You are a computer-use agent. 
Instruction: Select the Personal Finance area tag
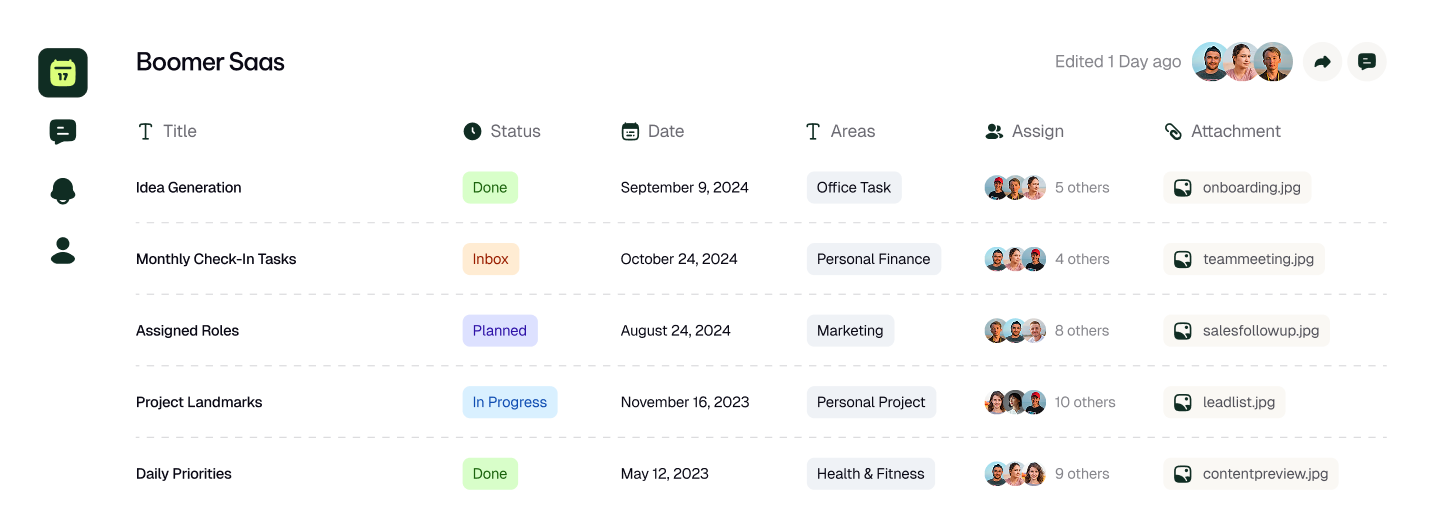[873, 259]
